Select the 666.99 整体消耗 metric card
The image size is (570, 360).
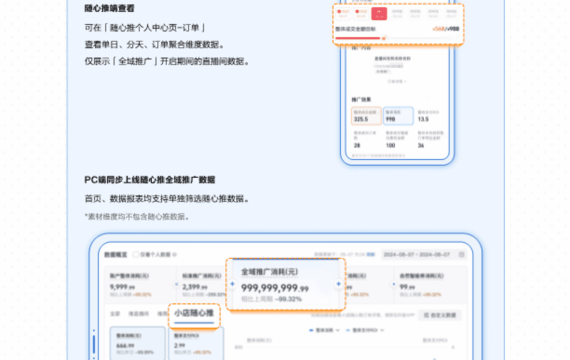[x=137, y=343]
